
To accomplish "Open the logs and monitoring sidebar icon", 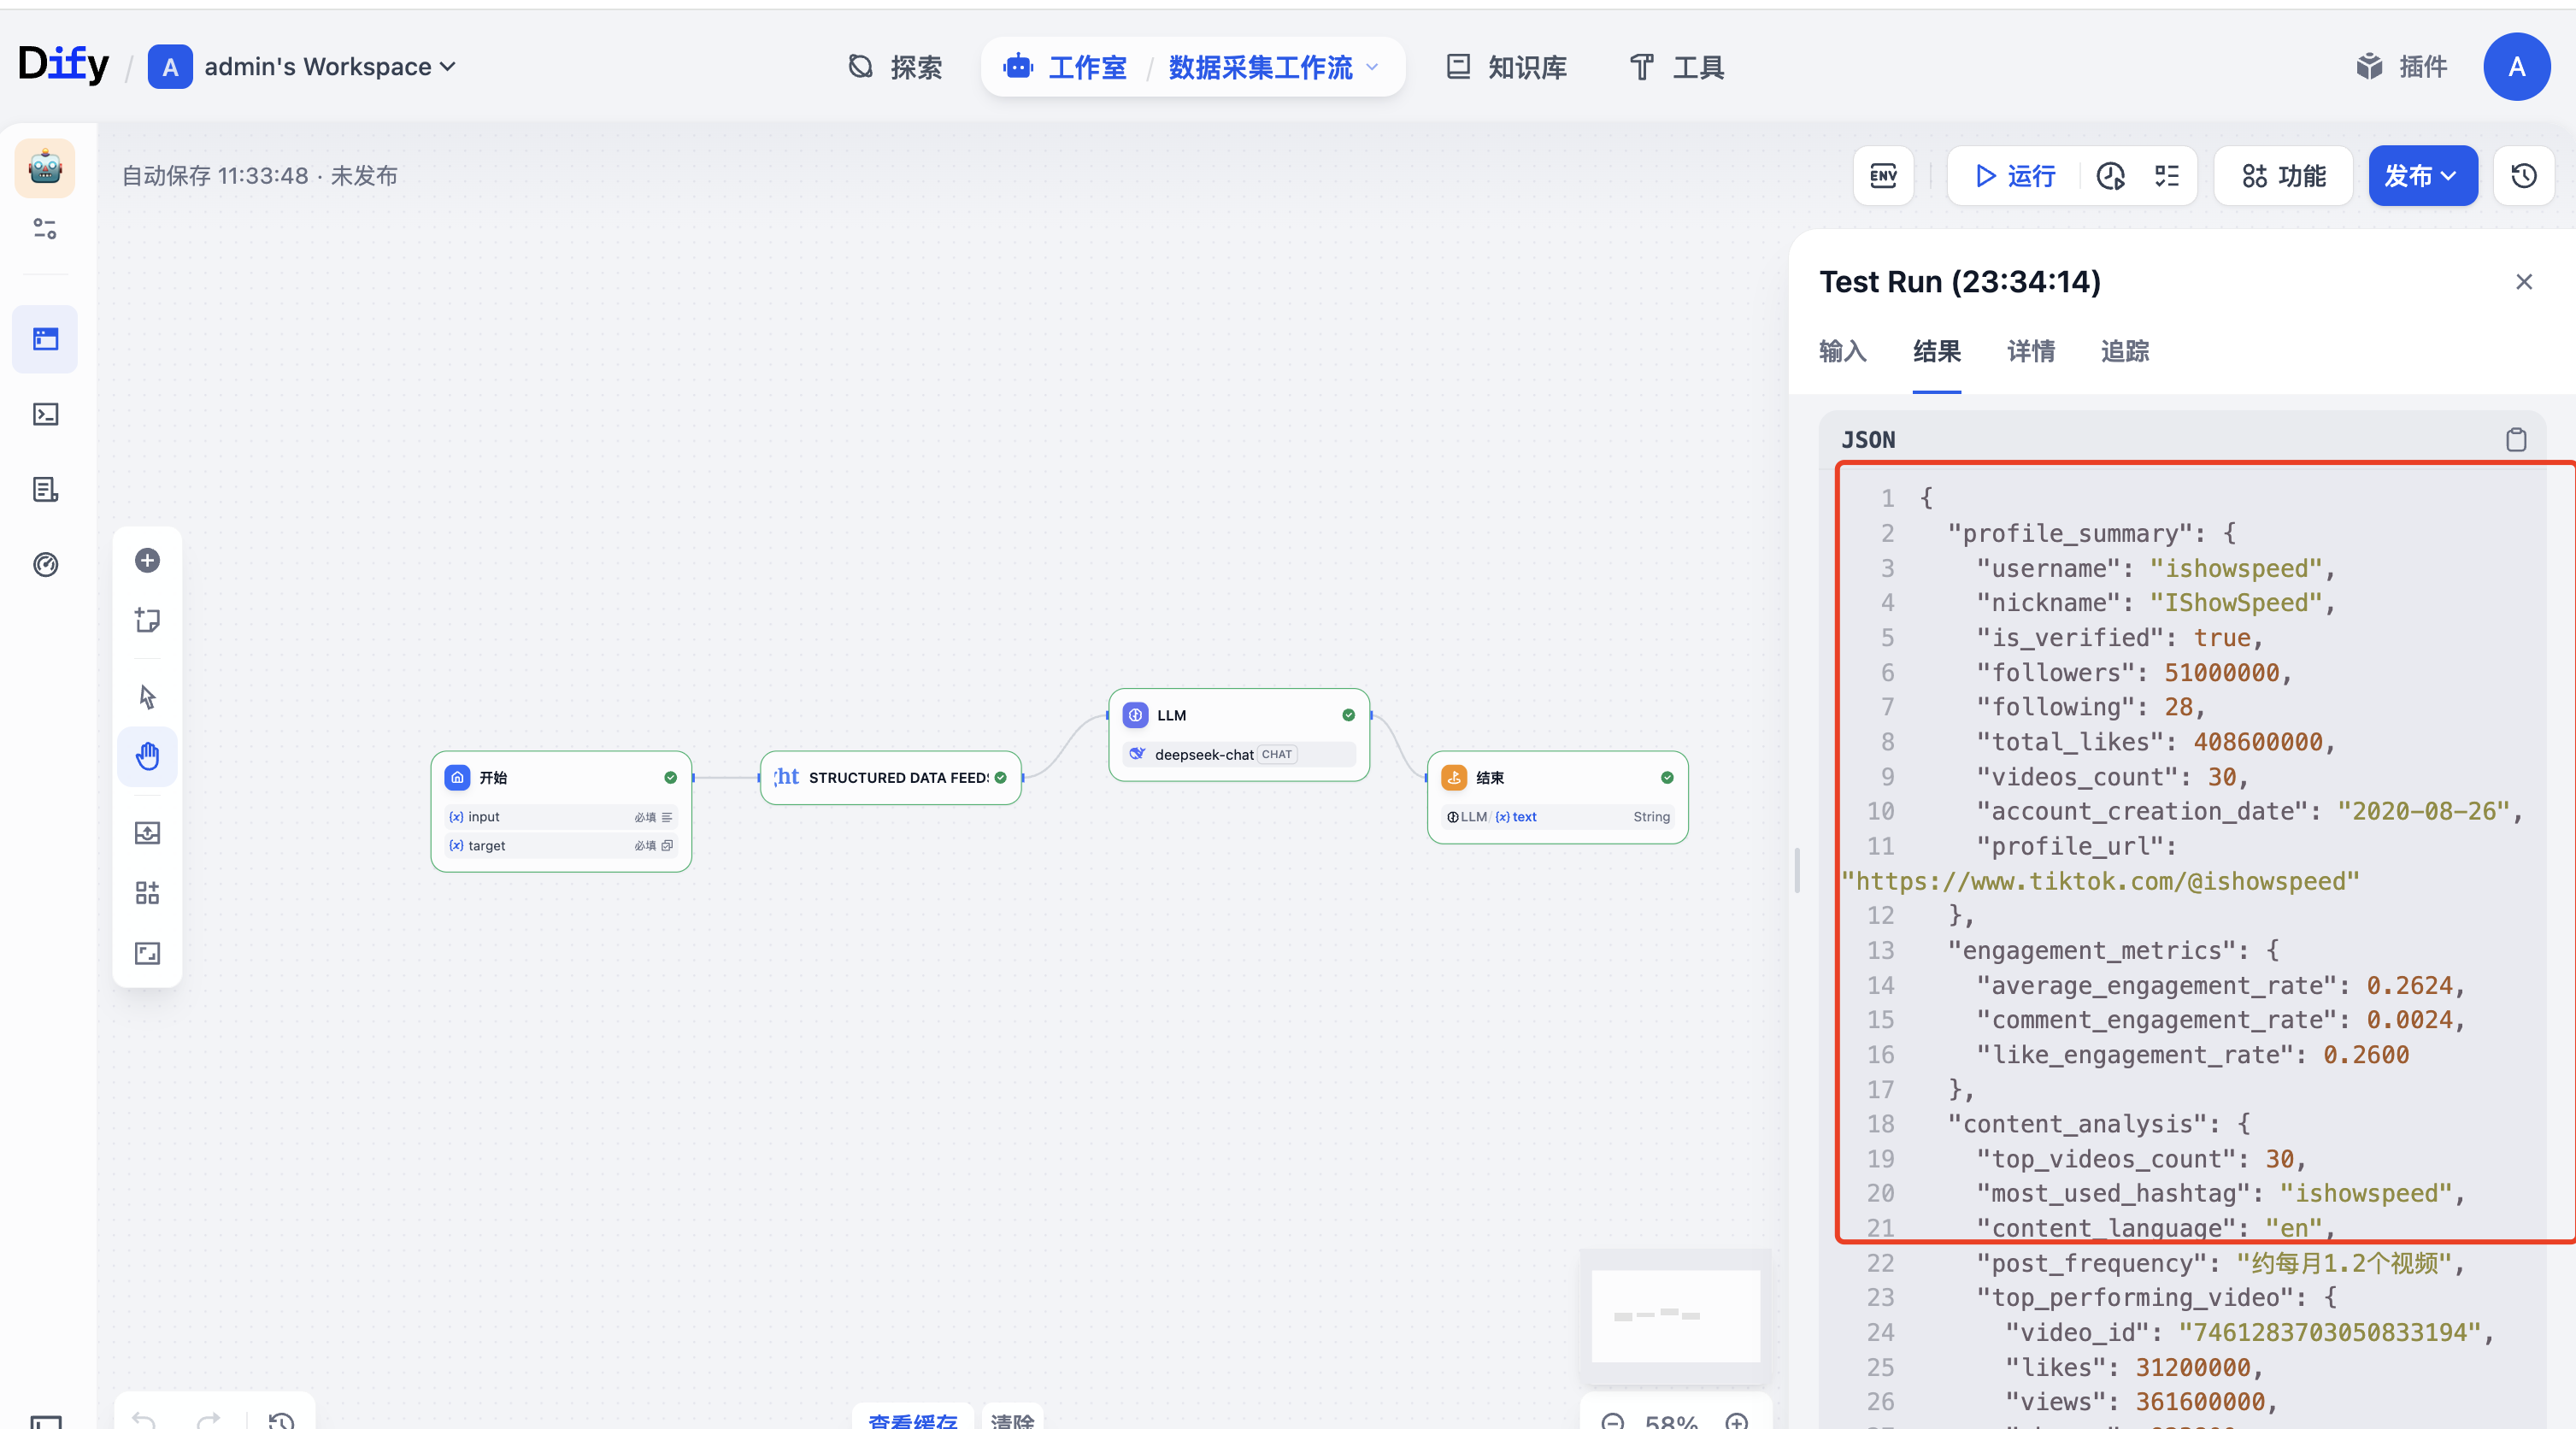I will (x=45, y=490).
